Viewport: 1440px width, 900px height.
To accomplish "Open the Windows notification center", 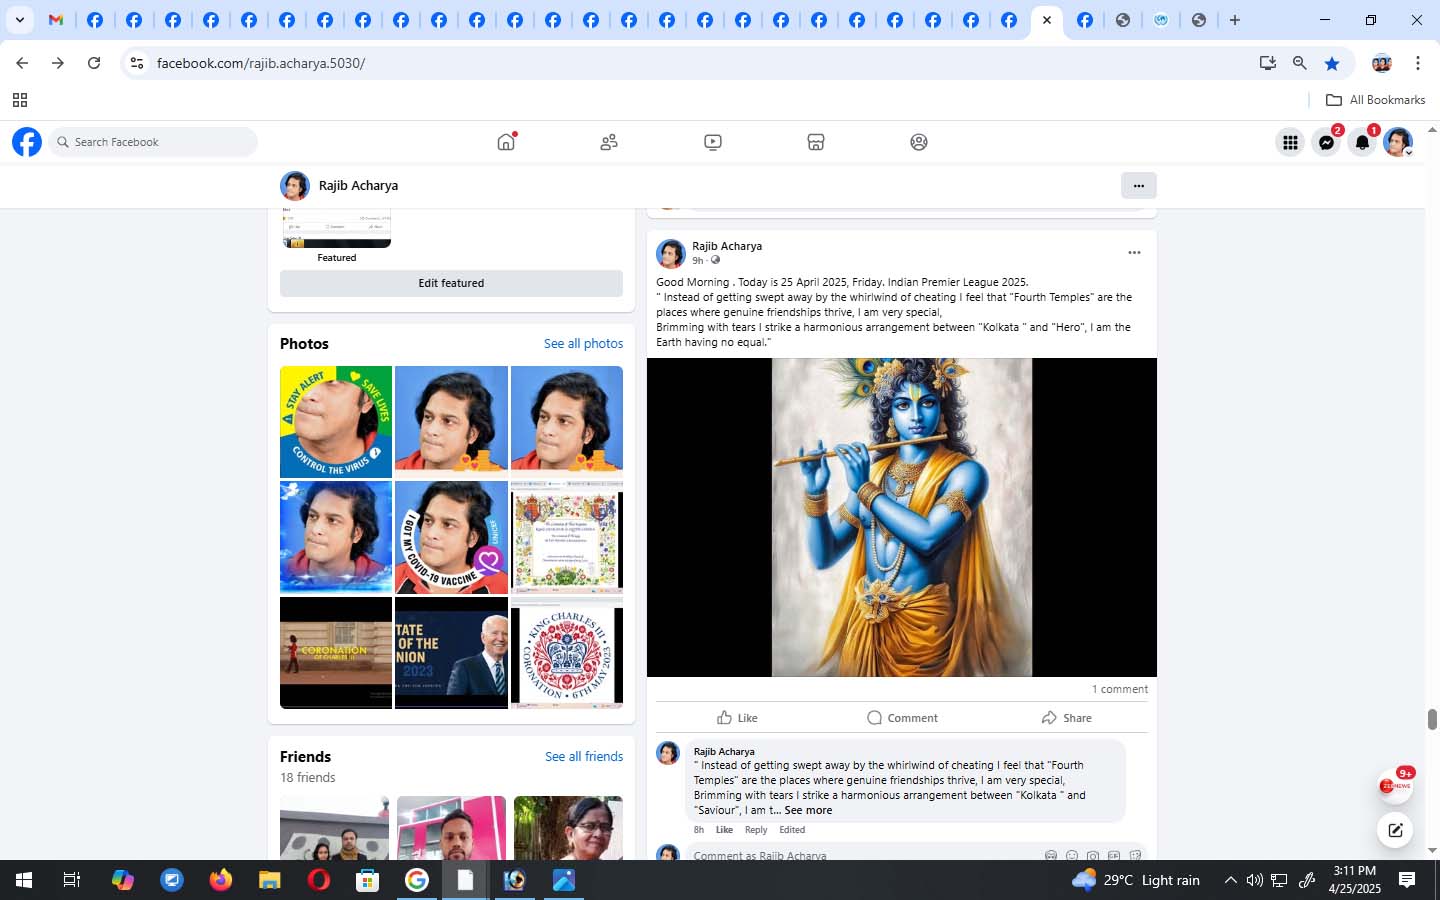I will [1407, 880].
